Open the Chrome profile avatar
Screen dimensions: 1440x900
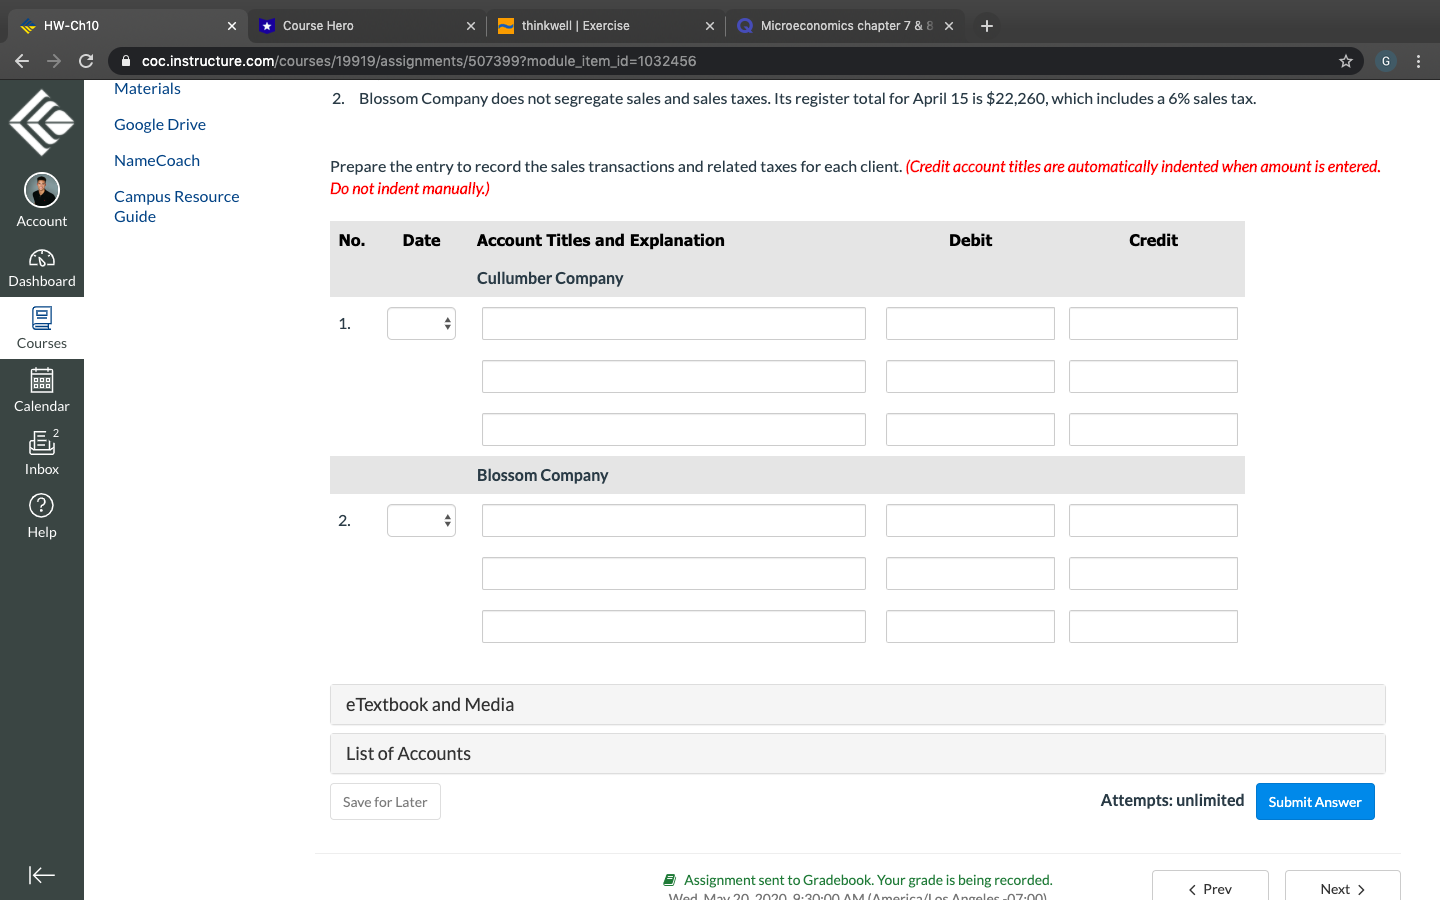coord(1386,61)
